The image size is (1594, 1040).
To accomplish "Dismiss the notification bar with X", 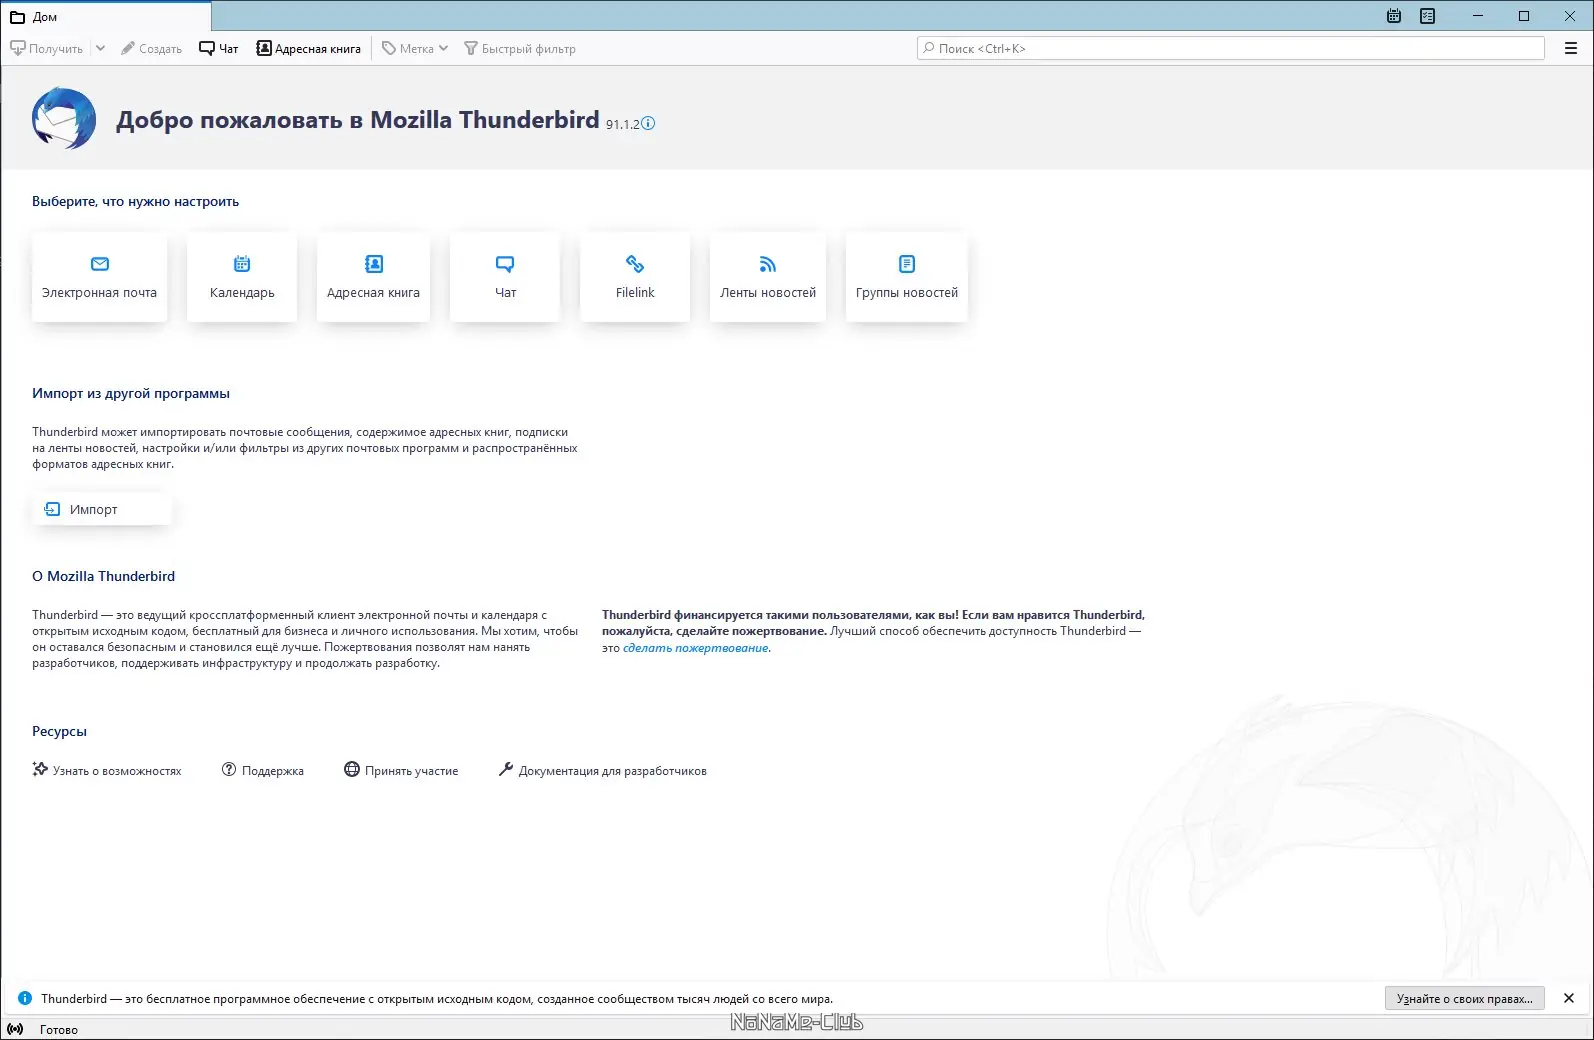I will click(1569, 998).
